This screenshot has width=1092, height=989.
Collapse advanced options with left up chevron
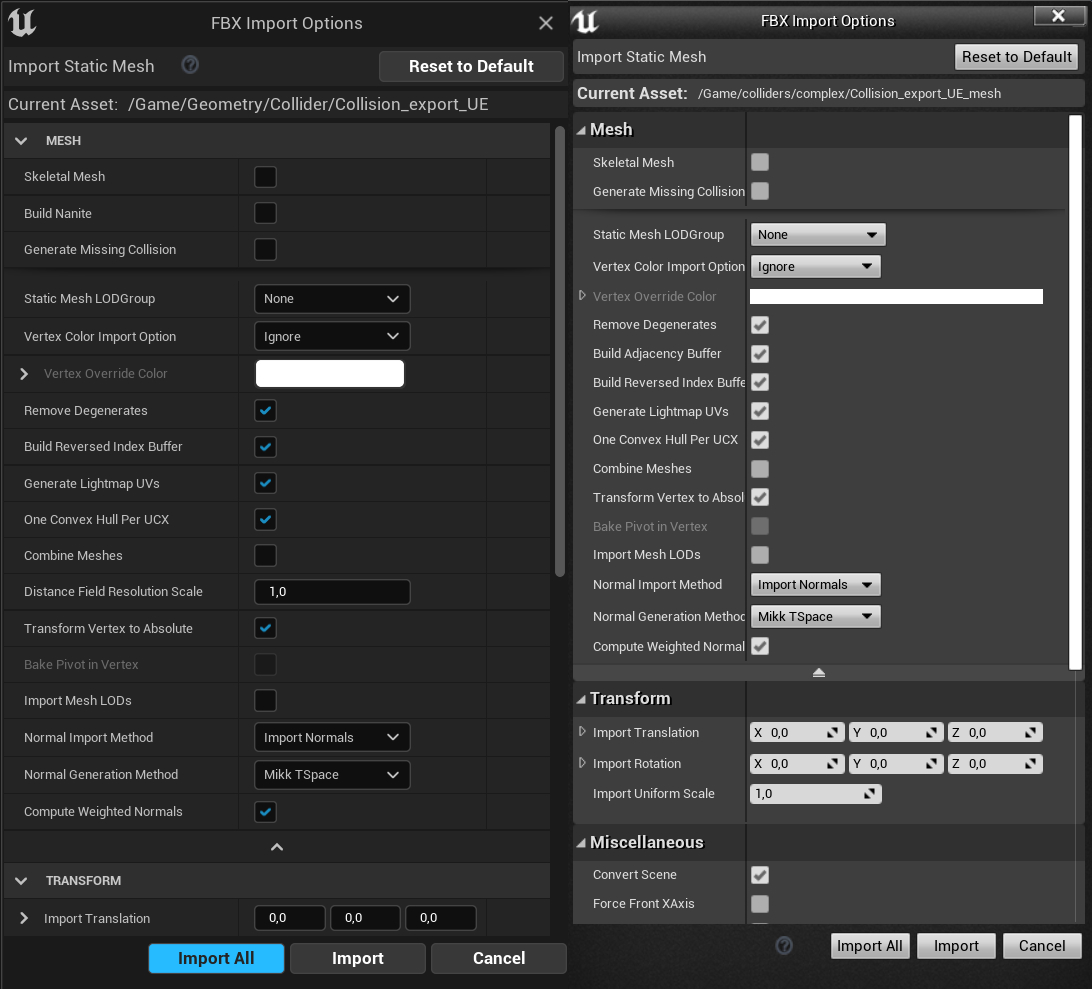(x=277, y=847)
